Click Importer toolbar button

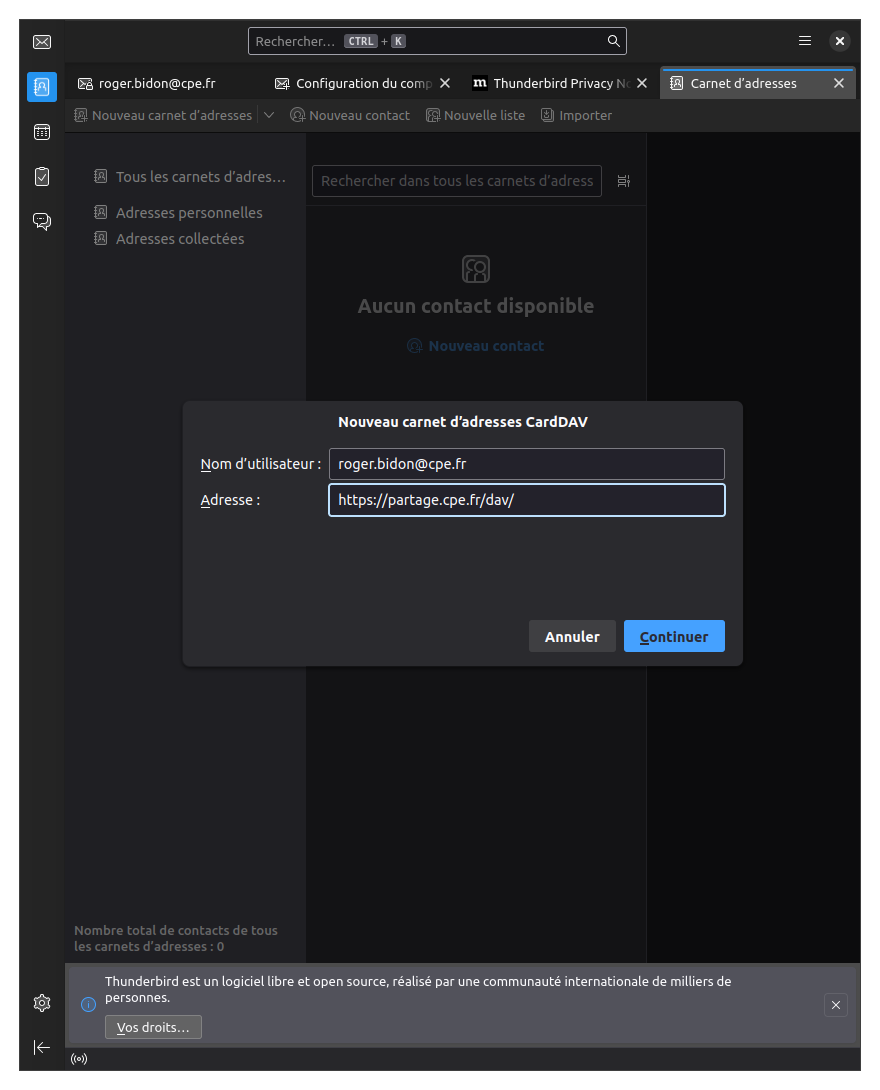pos(576,115)
